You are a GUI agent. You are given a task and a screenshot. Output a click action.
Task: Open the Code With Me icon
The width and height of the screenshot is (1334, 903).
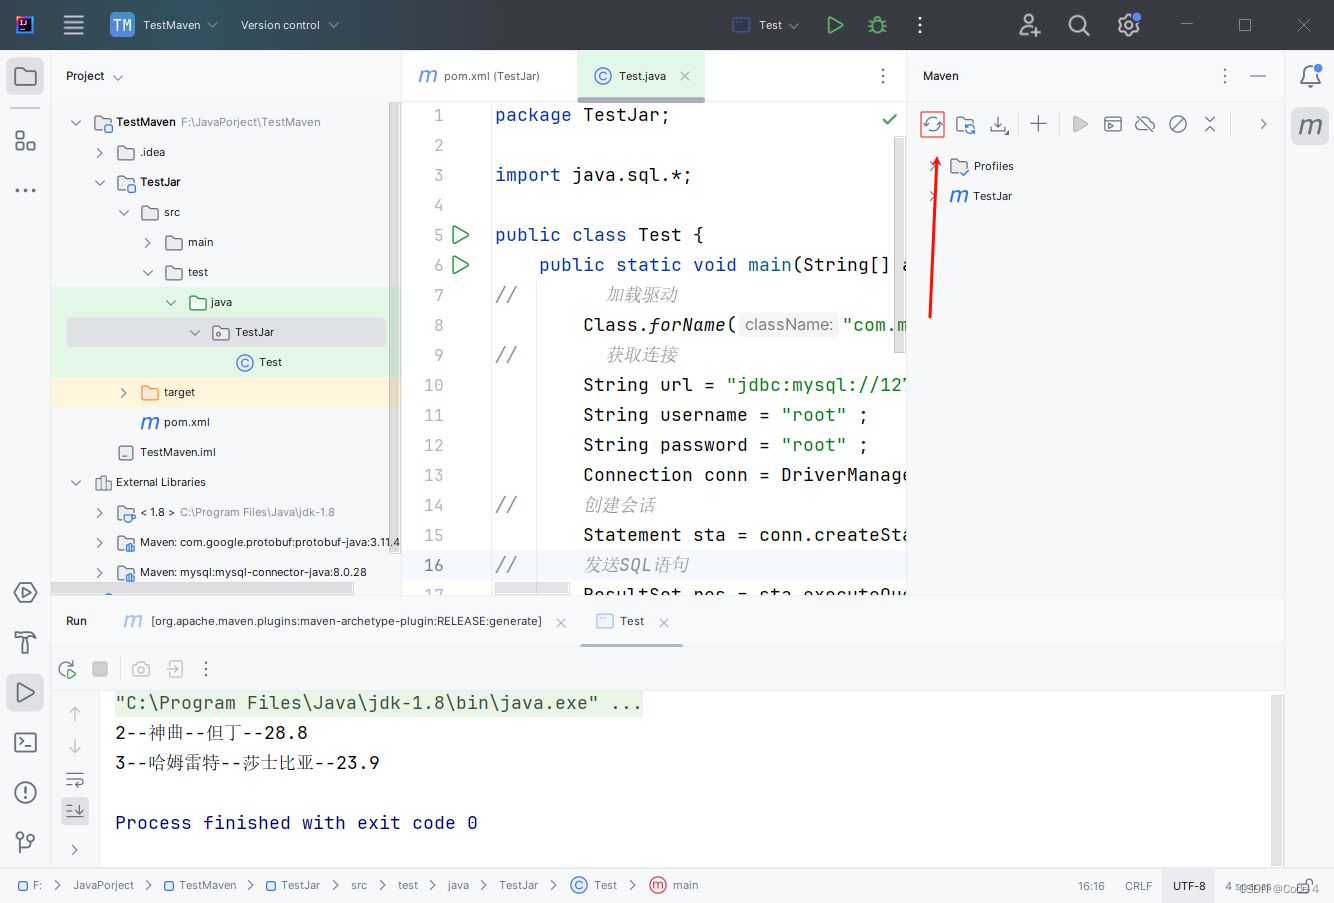pyautogui.click(x=1029, y=25)
